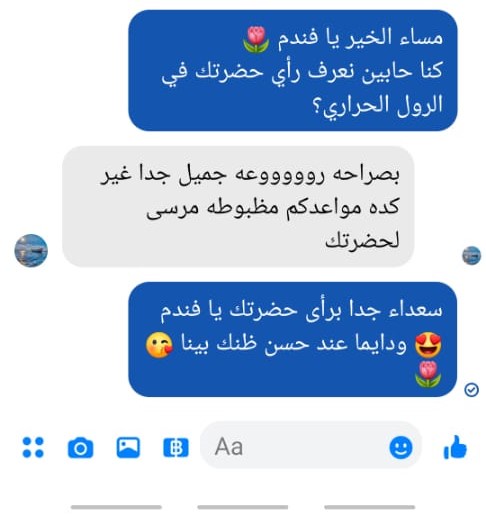486x515 pixels.
Task: Open the photo gallery picker icon
Action: click(128, 447)
